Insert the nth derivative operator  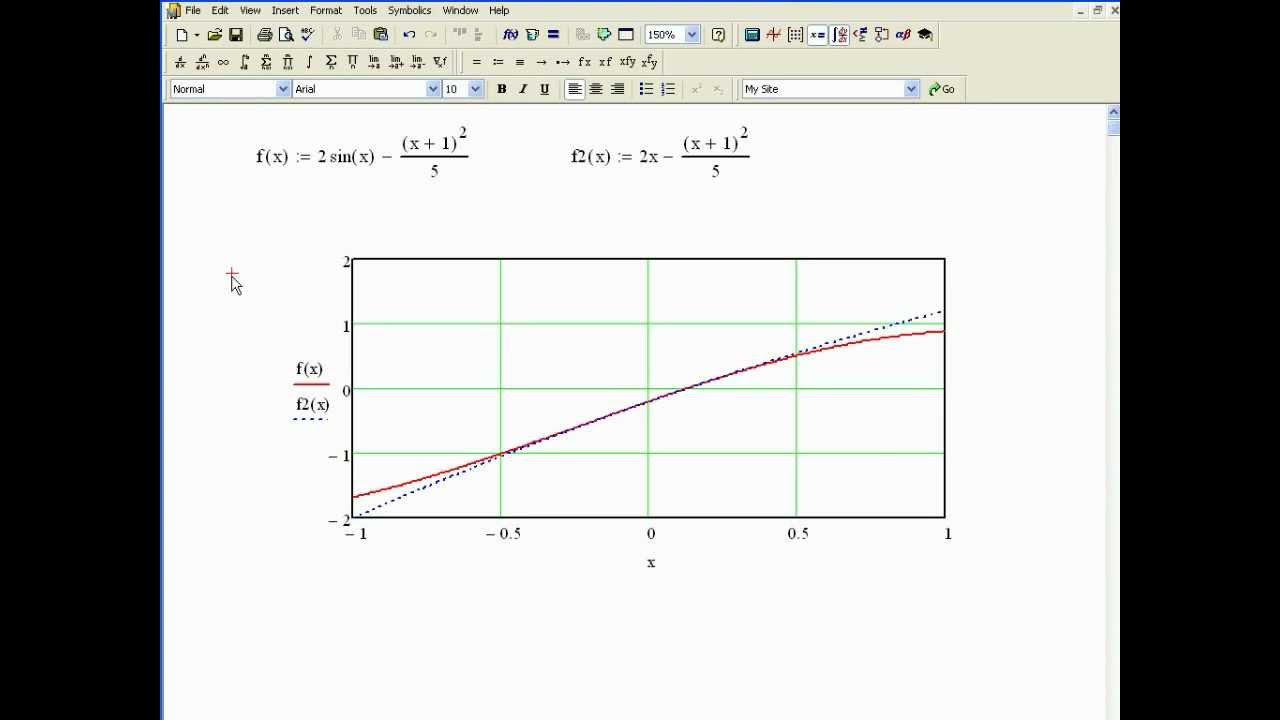click(x=202, y=62)
